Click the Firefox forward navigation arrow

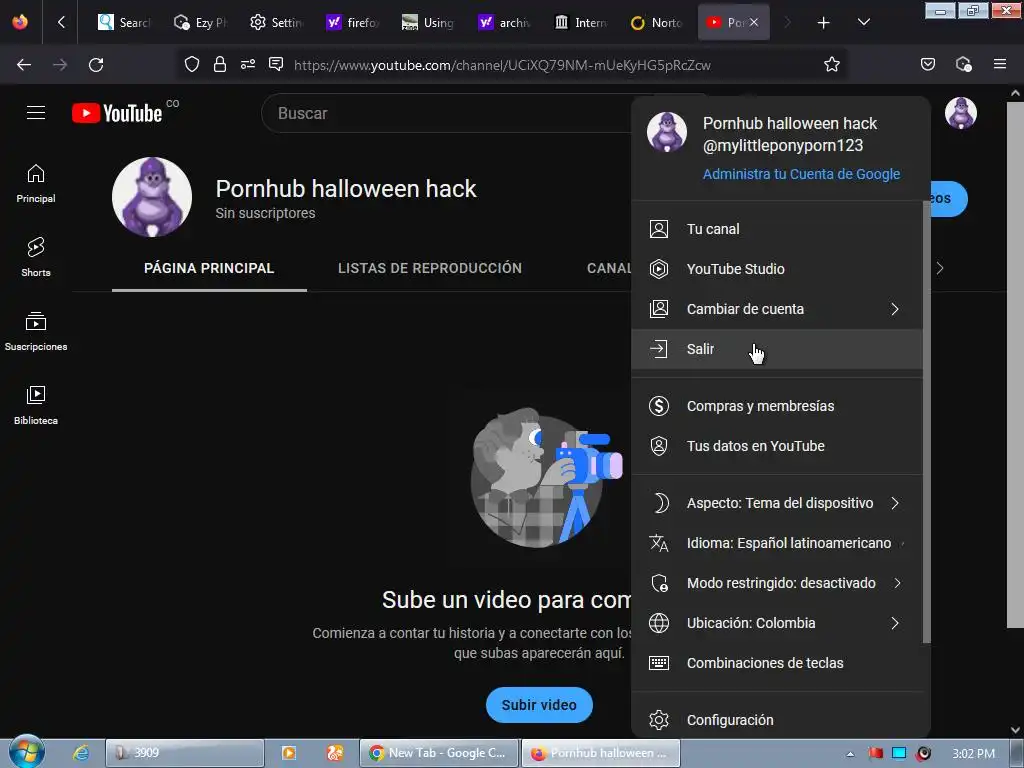60,65
